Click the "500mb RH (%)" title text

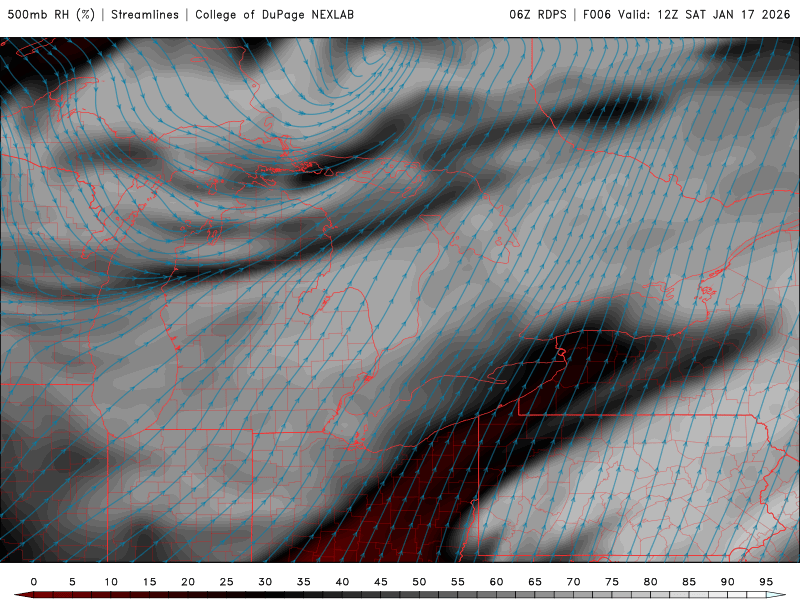tap(51, 15)
